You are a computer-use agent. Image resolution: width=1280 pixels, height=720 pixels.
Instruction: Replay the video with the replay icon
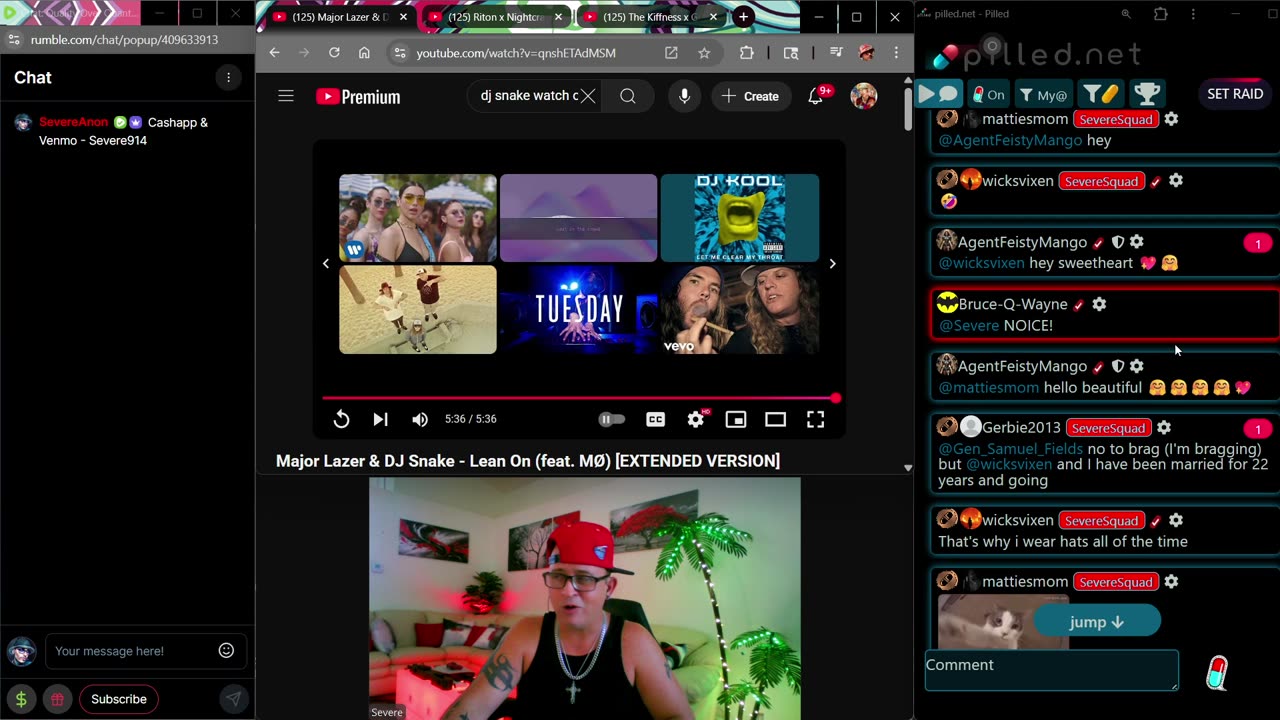click(x=341, y=419)
